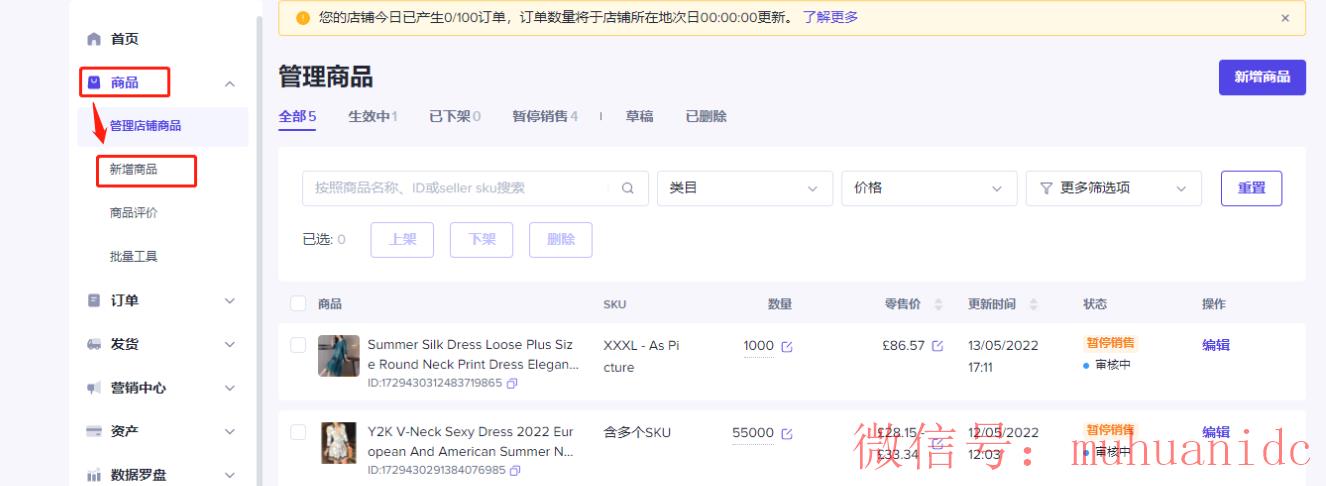
Task: Click 编辑 for Summer Silk Dress
Action: (1216, 345)
